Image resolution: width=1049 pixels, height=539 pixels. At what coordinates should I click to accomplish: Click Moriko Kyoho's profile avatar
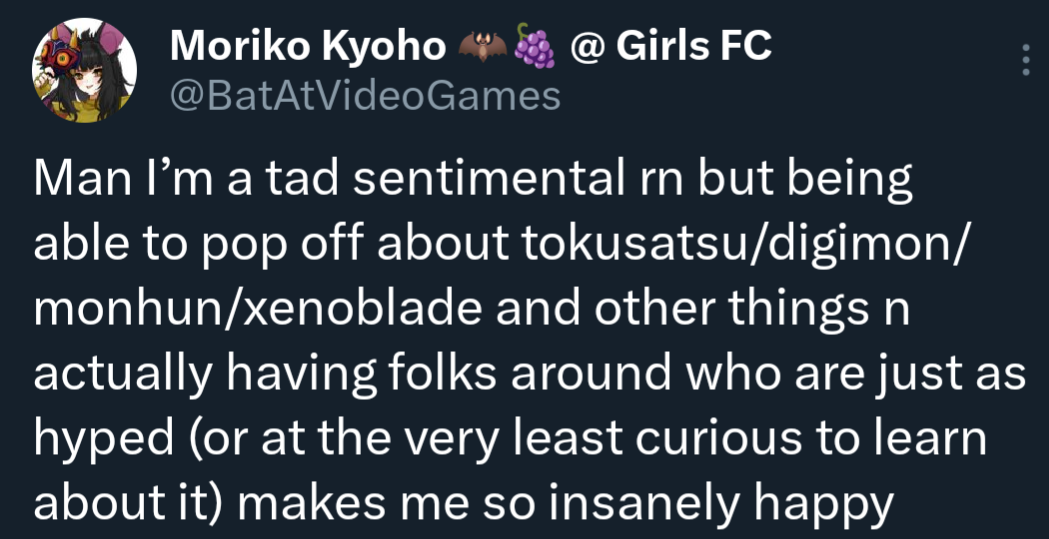pyautogui.click(x=85, y=68)
